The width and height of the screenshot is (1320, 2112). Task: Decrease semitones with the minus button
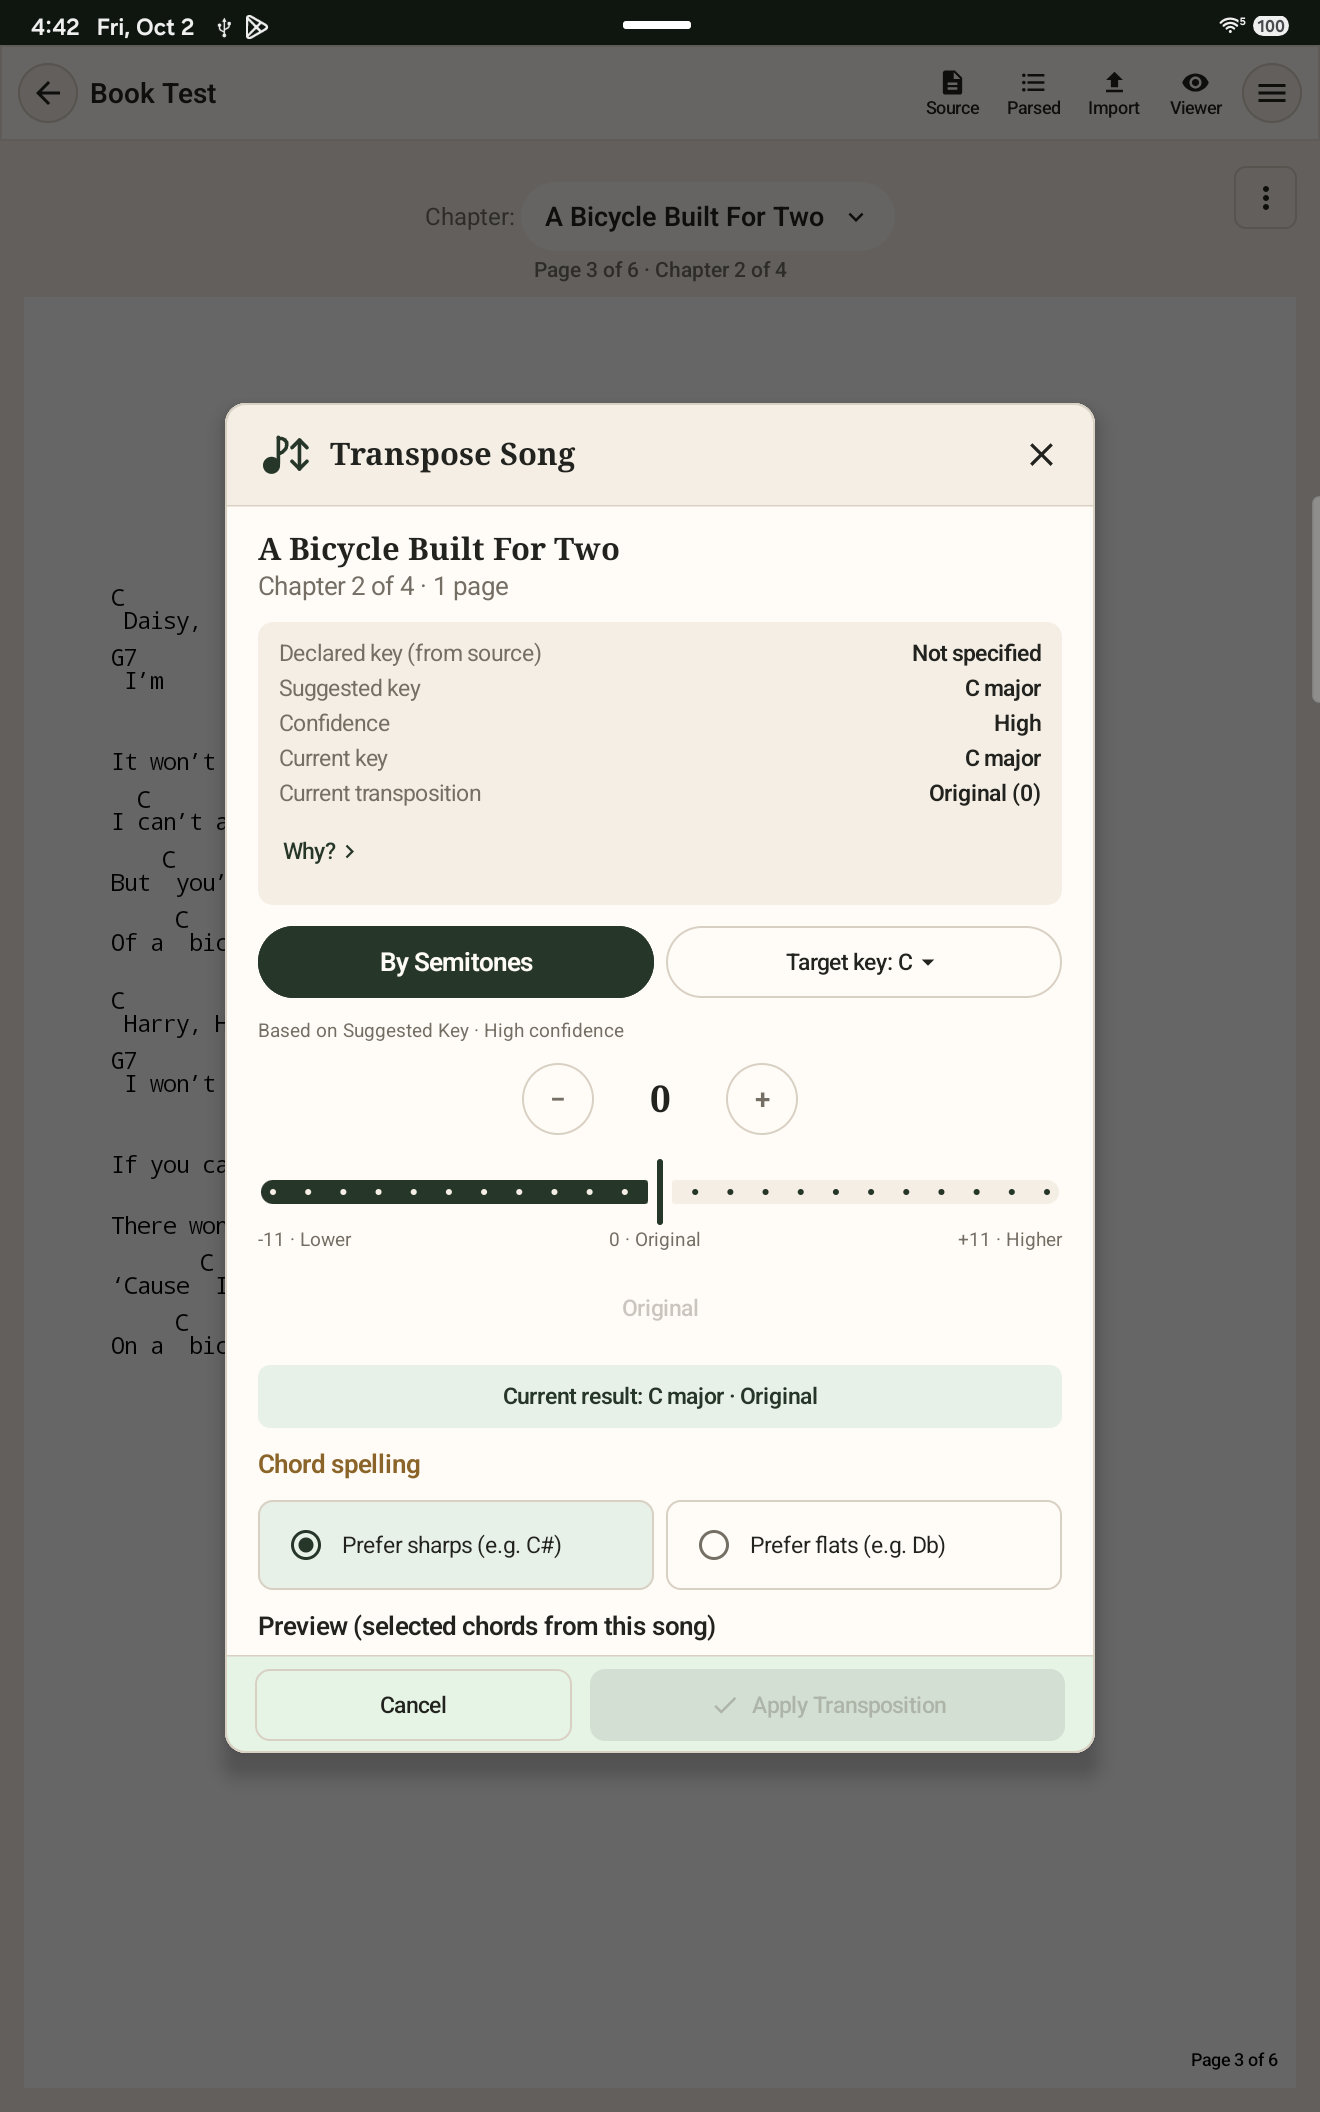tap(558, 1099)
